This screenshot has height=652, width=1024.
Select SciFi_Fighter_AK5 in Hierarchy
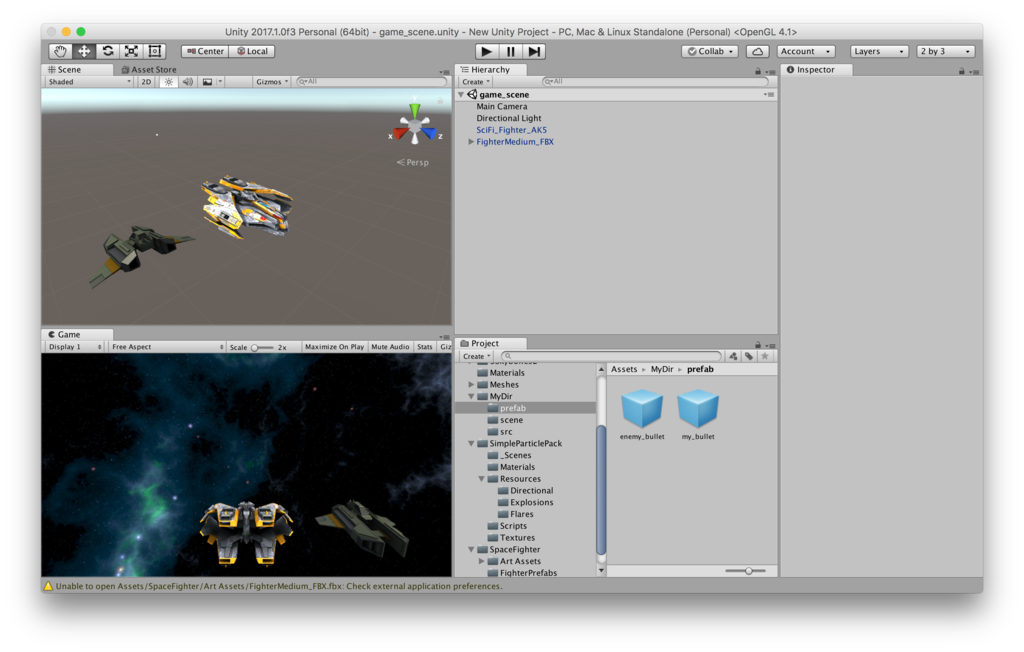[x=511, y=130]
